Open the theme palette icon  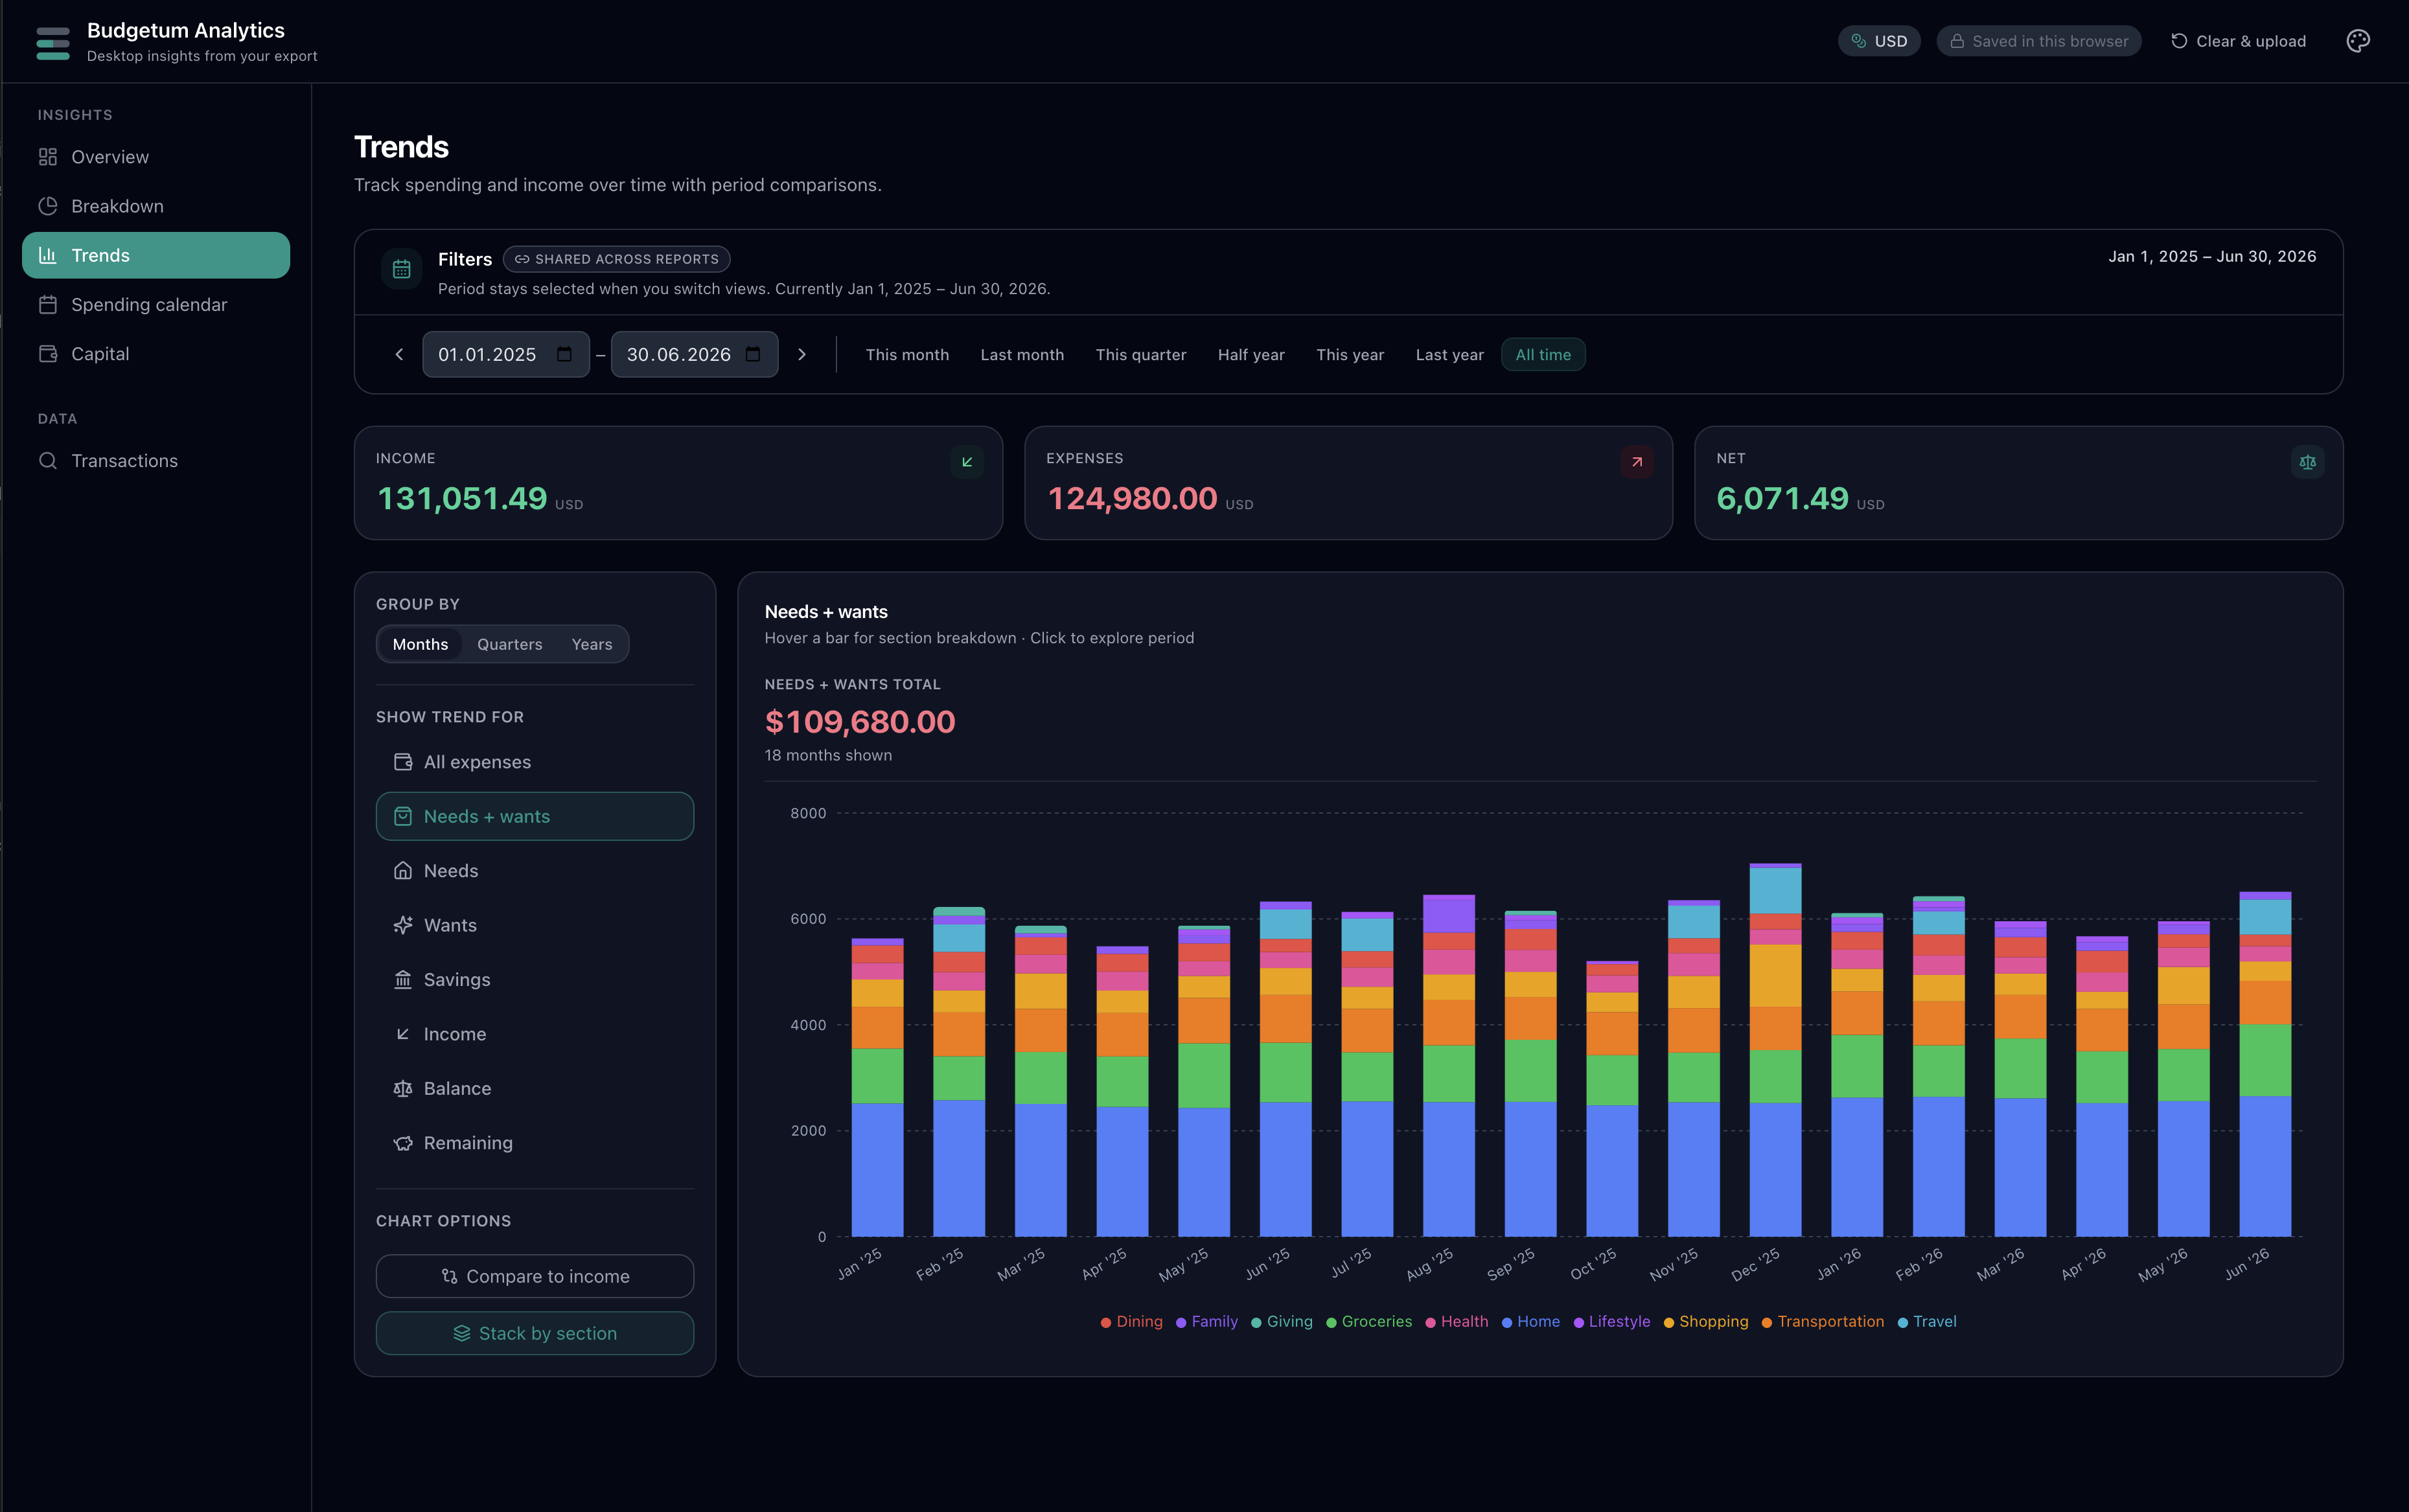point(2357,41)
